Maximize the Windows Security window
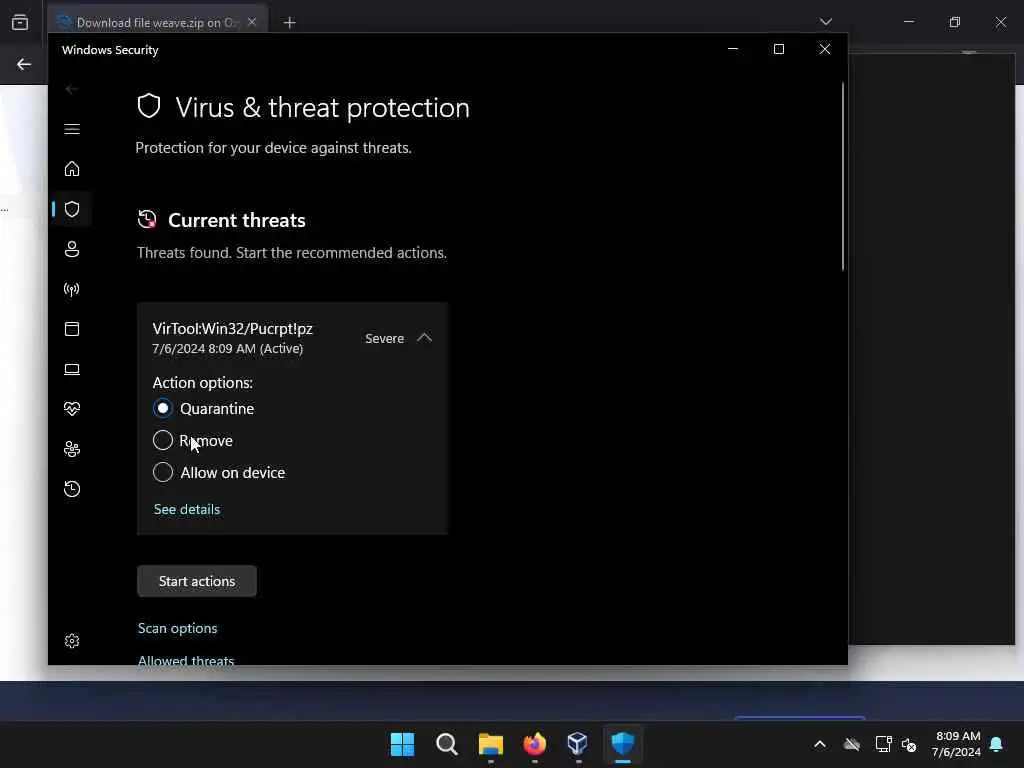This screenshot has height=768, width=1024. pos(778,49)
